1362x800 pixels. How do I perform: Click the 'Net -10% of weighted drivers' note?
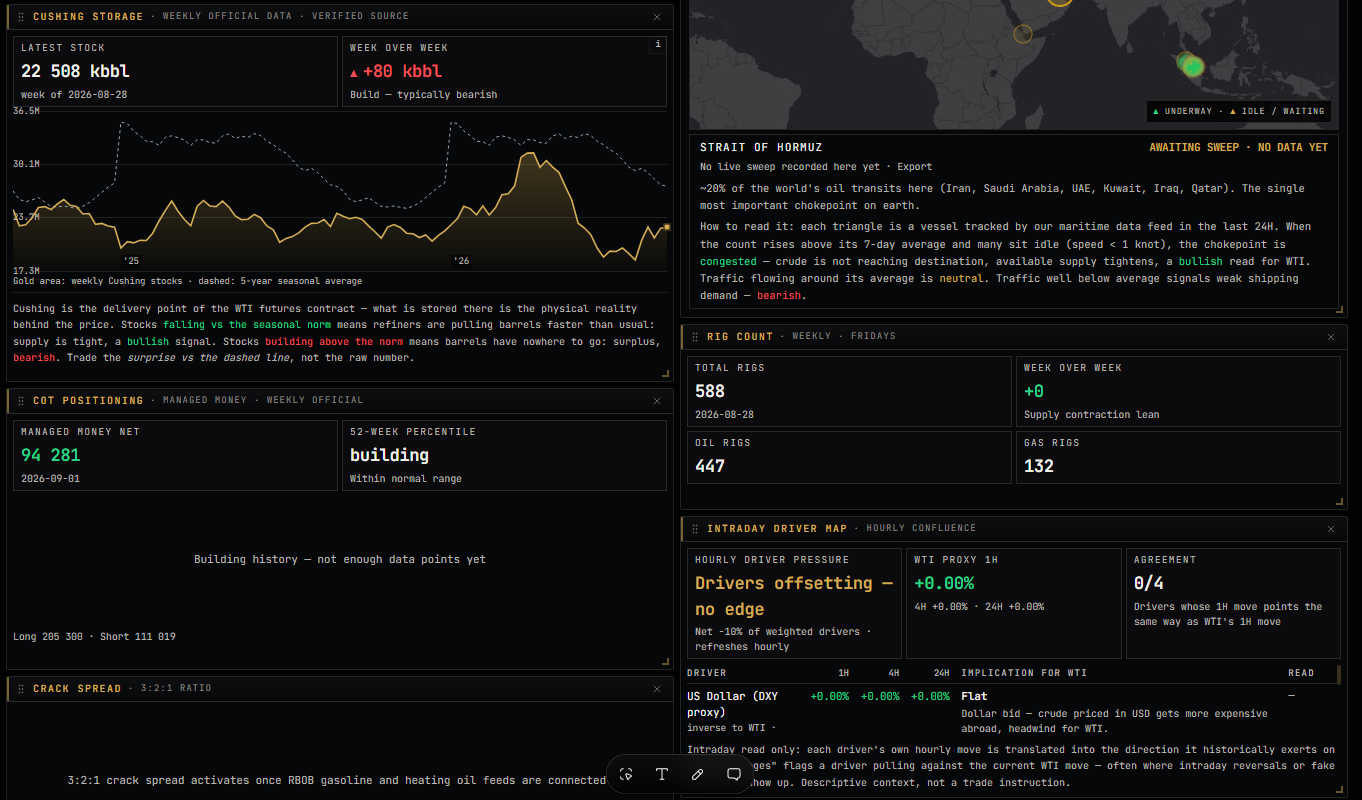tap(781, 639)
